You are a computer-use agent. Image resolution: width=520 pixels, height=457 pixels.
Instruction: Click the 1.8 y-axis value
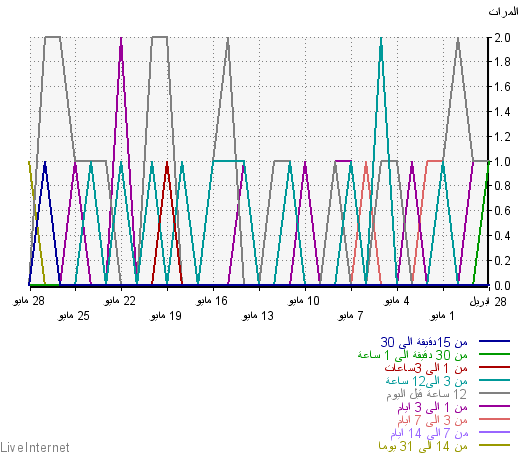[x=502, y=62]
